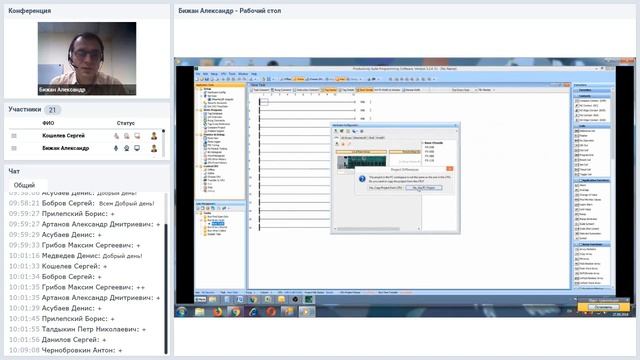Click the webcam video of Бижан Александр
Viewport: 640px width, 360px height.
[x=87, y=59]
